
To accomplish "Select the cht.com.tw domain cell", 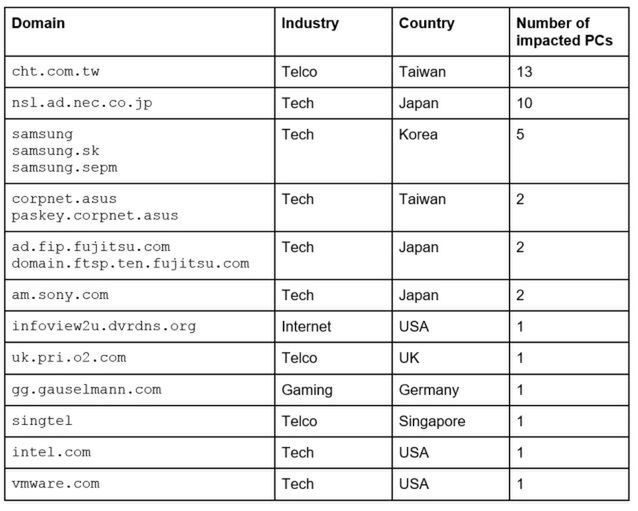I will 56,72.
